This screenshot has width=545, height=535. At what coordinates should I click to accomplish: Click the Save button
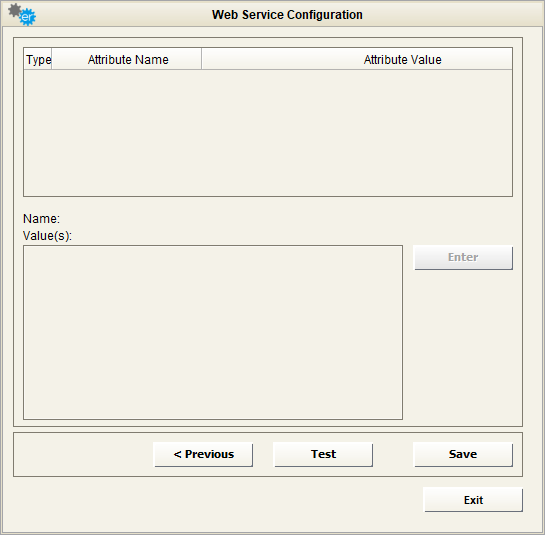pos(463,454)
